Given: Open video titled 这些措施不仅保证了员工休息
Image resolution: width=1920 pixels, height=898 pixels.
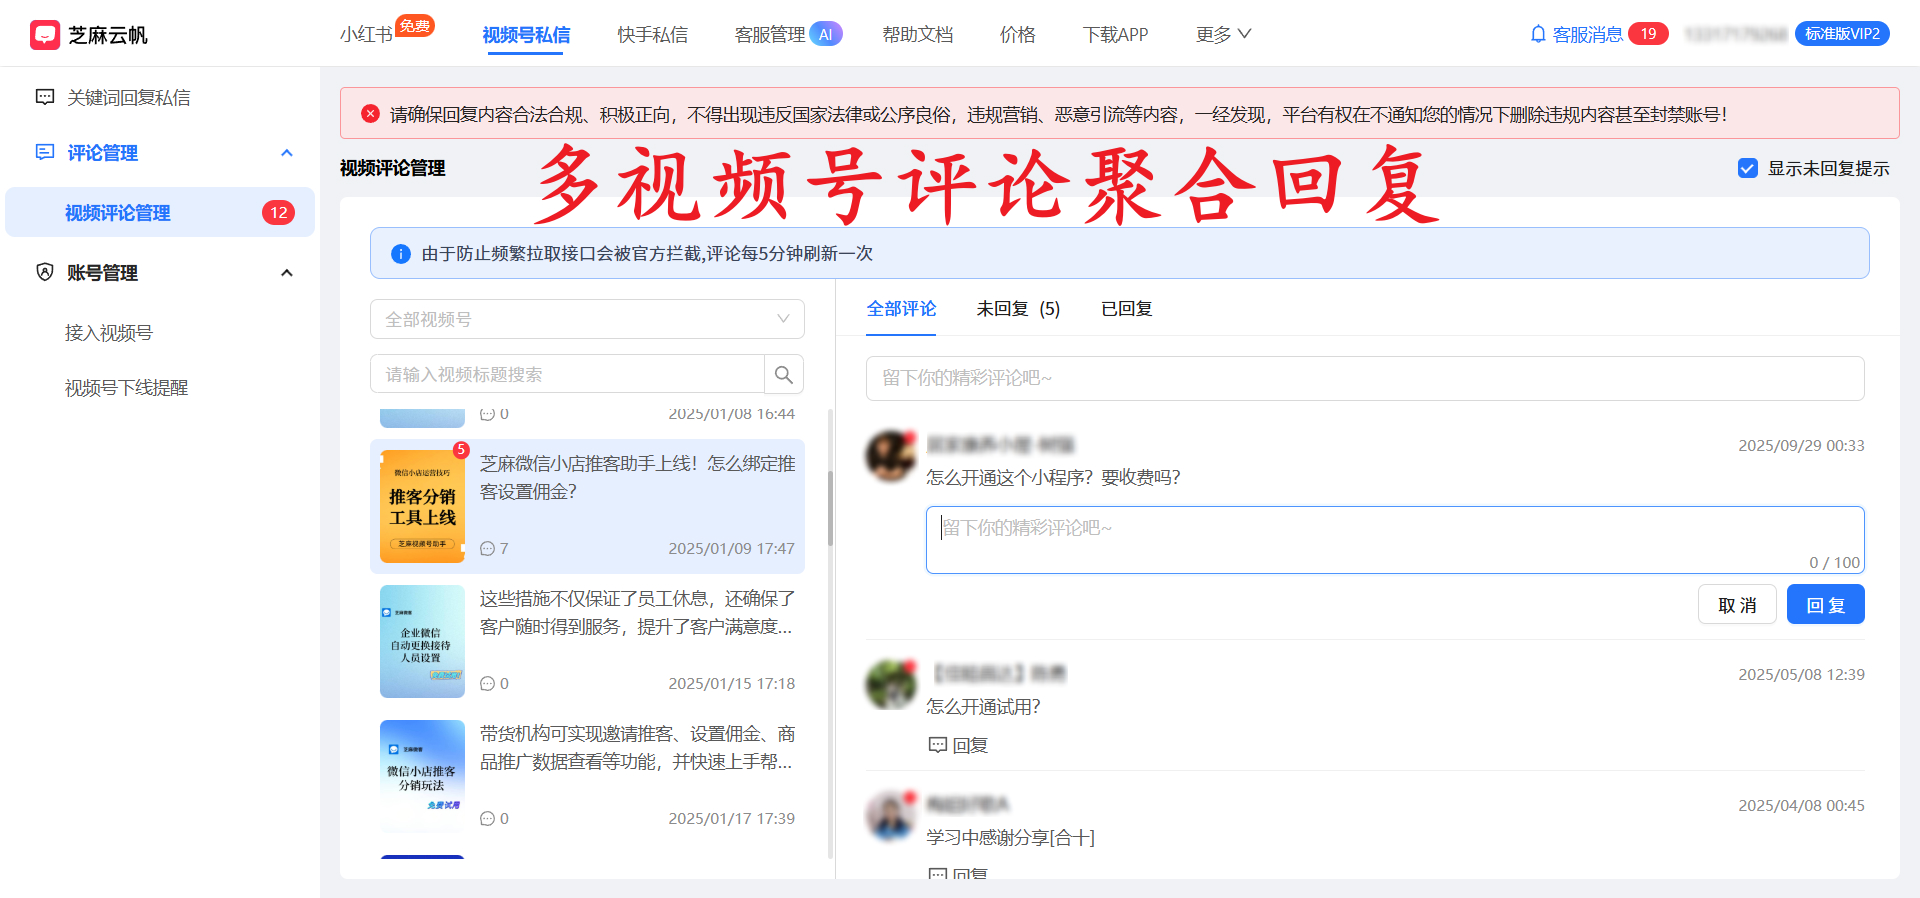Looking at the screenshot, I should coord(637,612).
